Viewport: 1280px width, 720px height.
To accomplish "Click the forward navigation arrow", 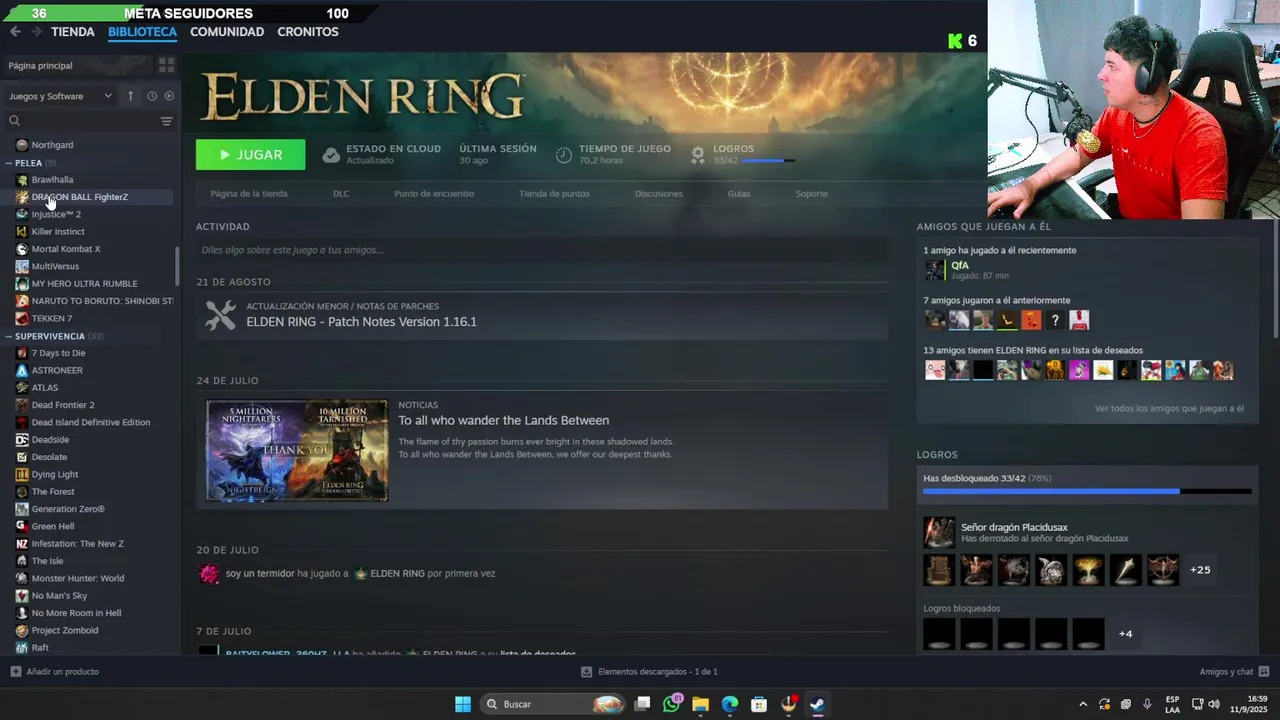I will (x=36, y=32).
